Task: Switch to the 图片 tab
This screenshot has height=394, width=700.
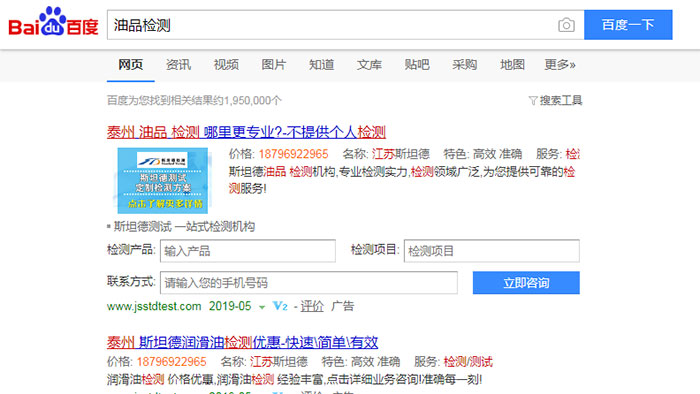Action: click(x=274, y=65)
